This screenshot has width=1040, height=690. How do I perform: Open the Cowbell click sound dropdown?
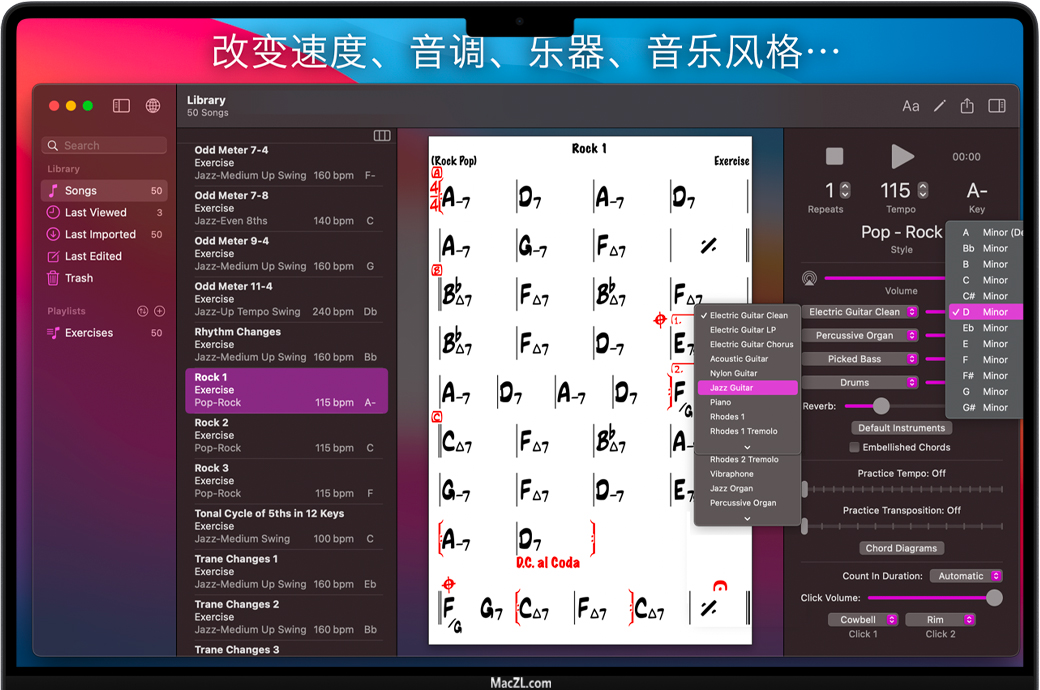click(863, 620)
